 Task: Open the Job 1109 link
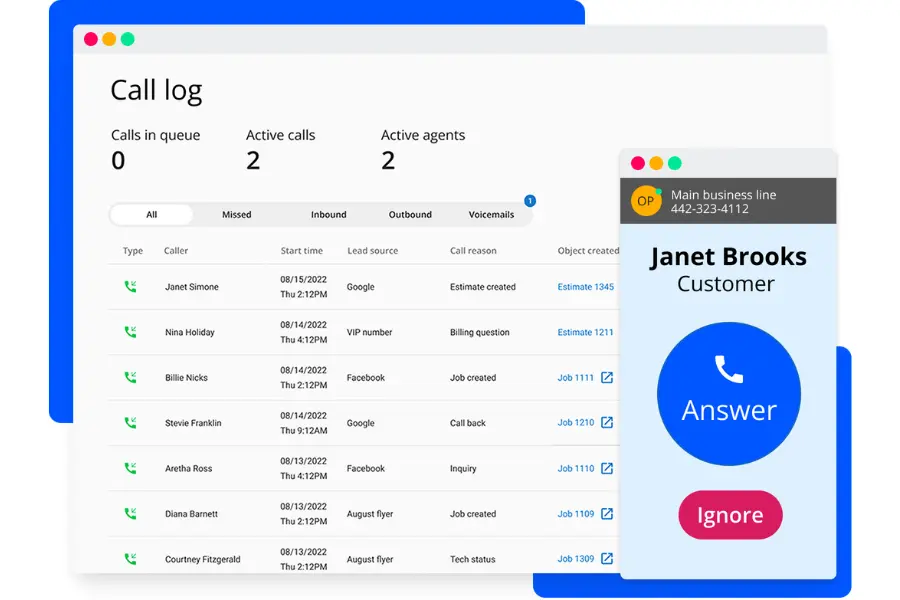pos(576,514)
